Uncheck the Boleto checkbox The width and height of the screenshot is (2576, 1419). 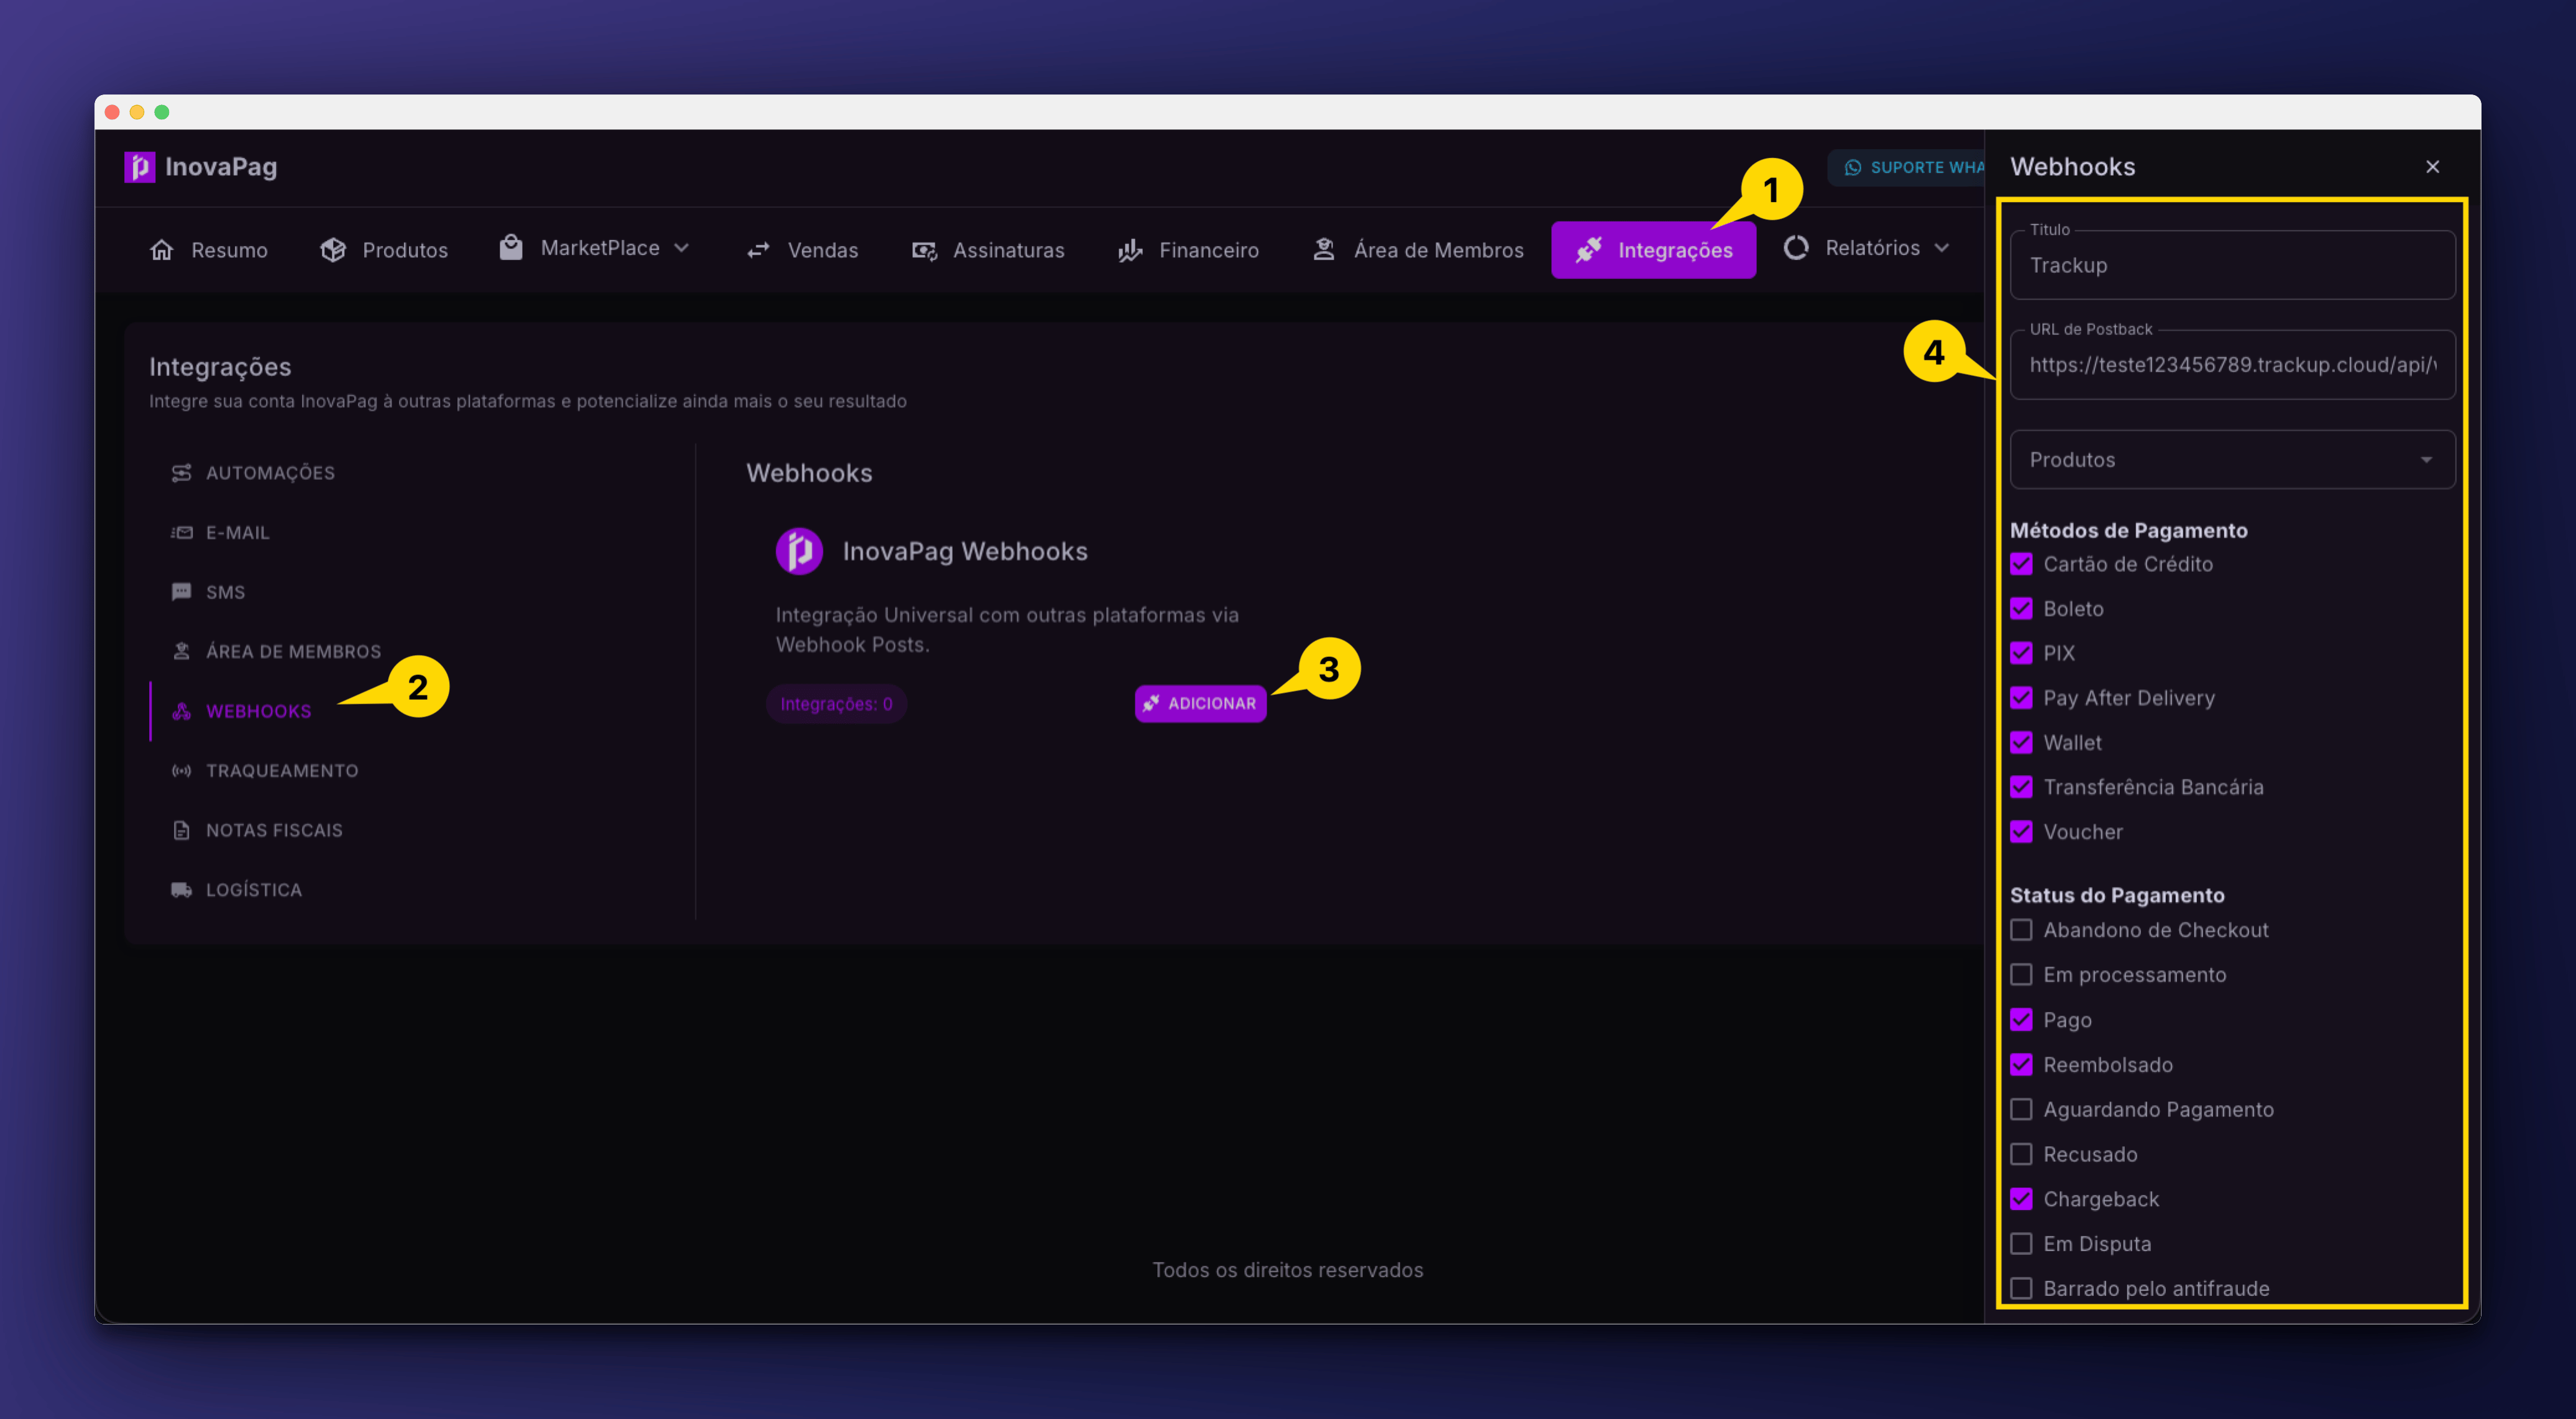click(x=2021, y=609)
